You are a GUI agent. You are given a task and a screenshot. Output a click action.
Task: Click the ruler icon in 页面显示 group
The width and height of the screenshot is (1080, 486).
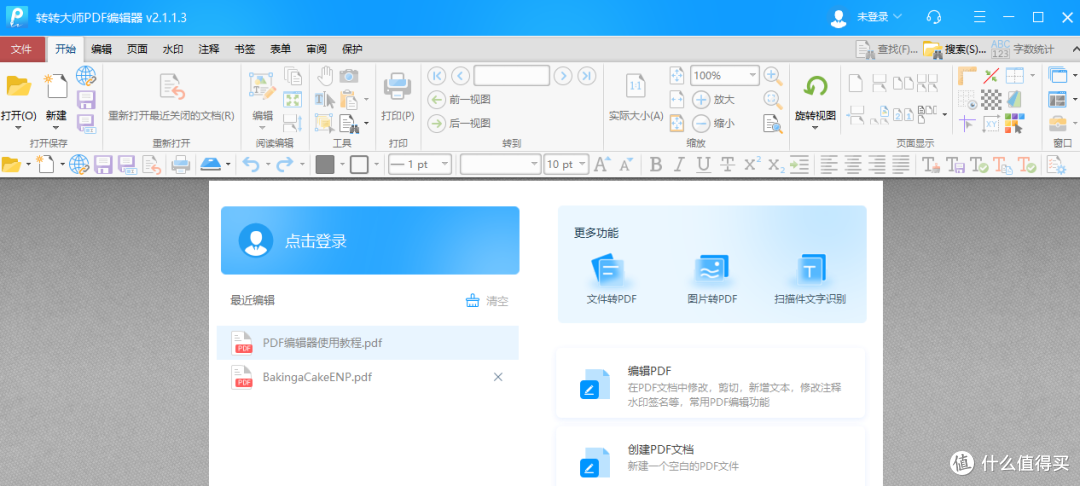point(967,76)
